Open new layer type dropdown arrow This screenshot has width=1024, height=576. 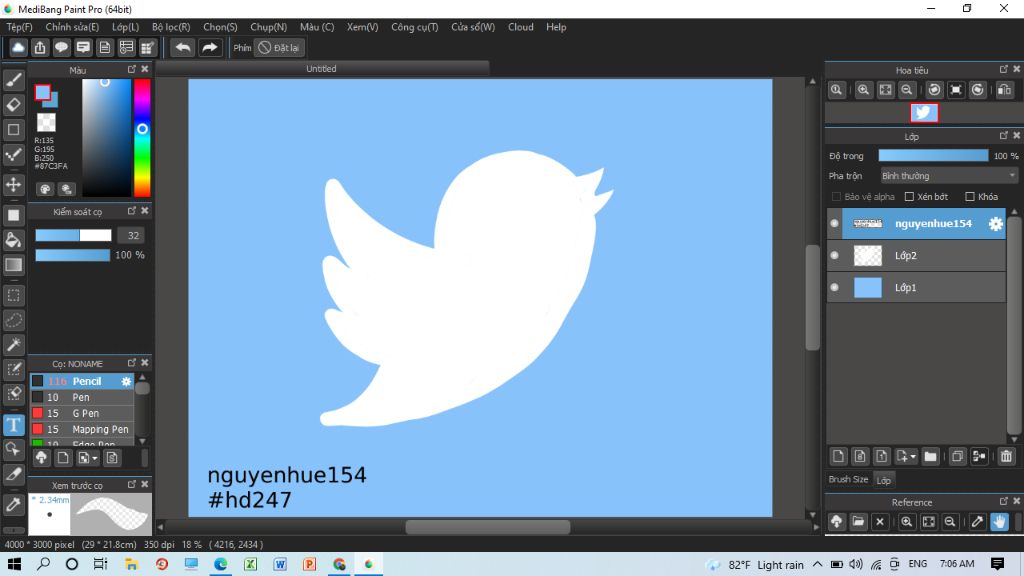(x=913, y=456)
